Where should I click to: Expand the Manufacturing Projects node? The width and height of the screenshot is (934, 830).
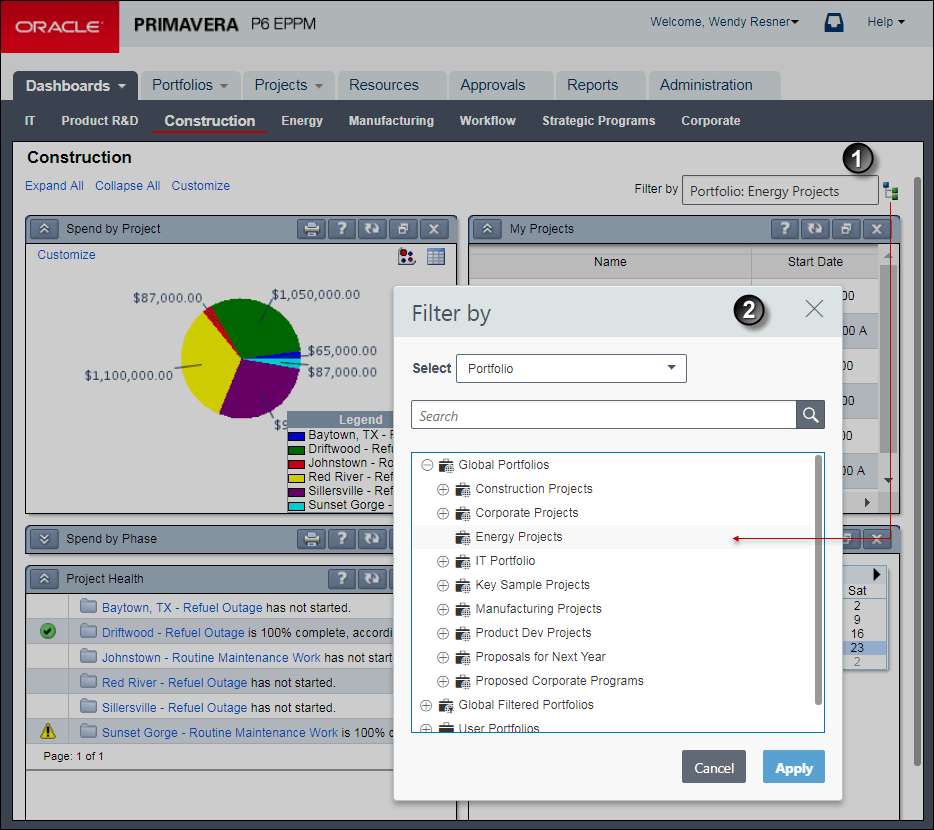pyautogui.click(x=443, y=610)
